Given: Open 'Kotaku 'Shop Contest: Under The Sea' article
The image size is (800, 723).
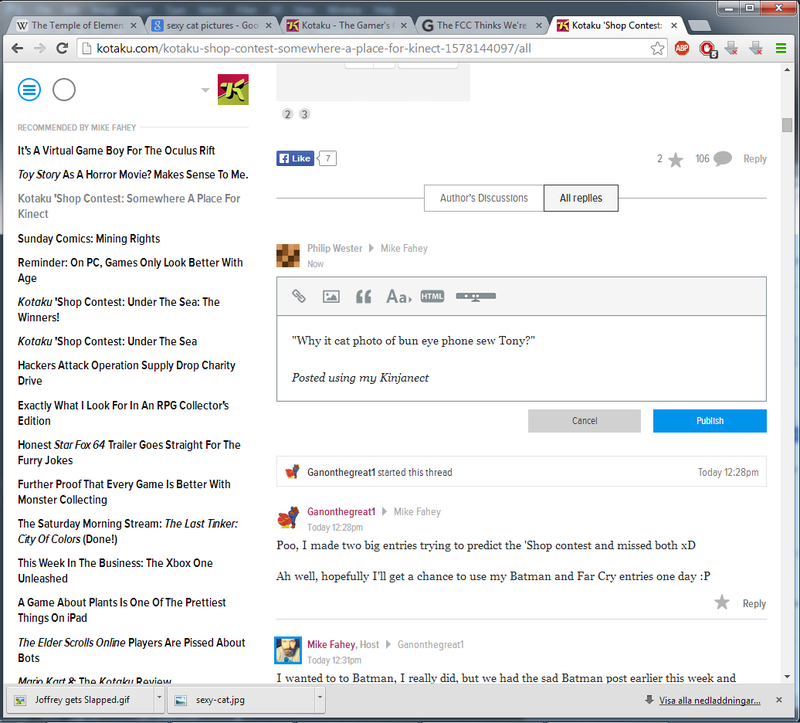Looking at the screenshot, I should click(107, 341).
